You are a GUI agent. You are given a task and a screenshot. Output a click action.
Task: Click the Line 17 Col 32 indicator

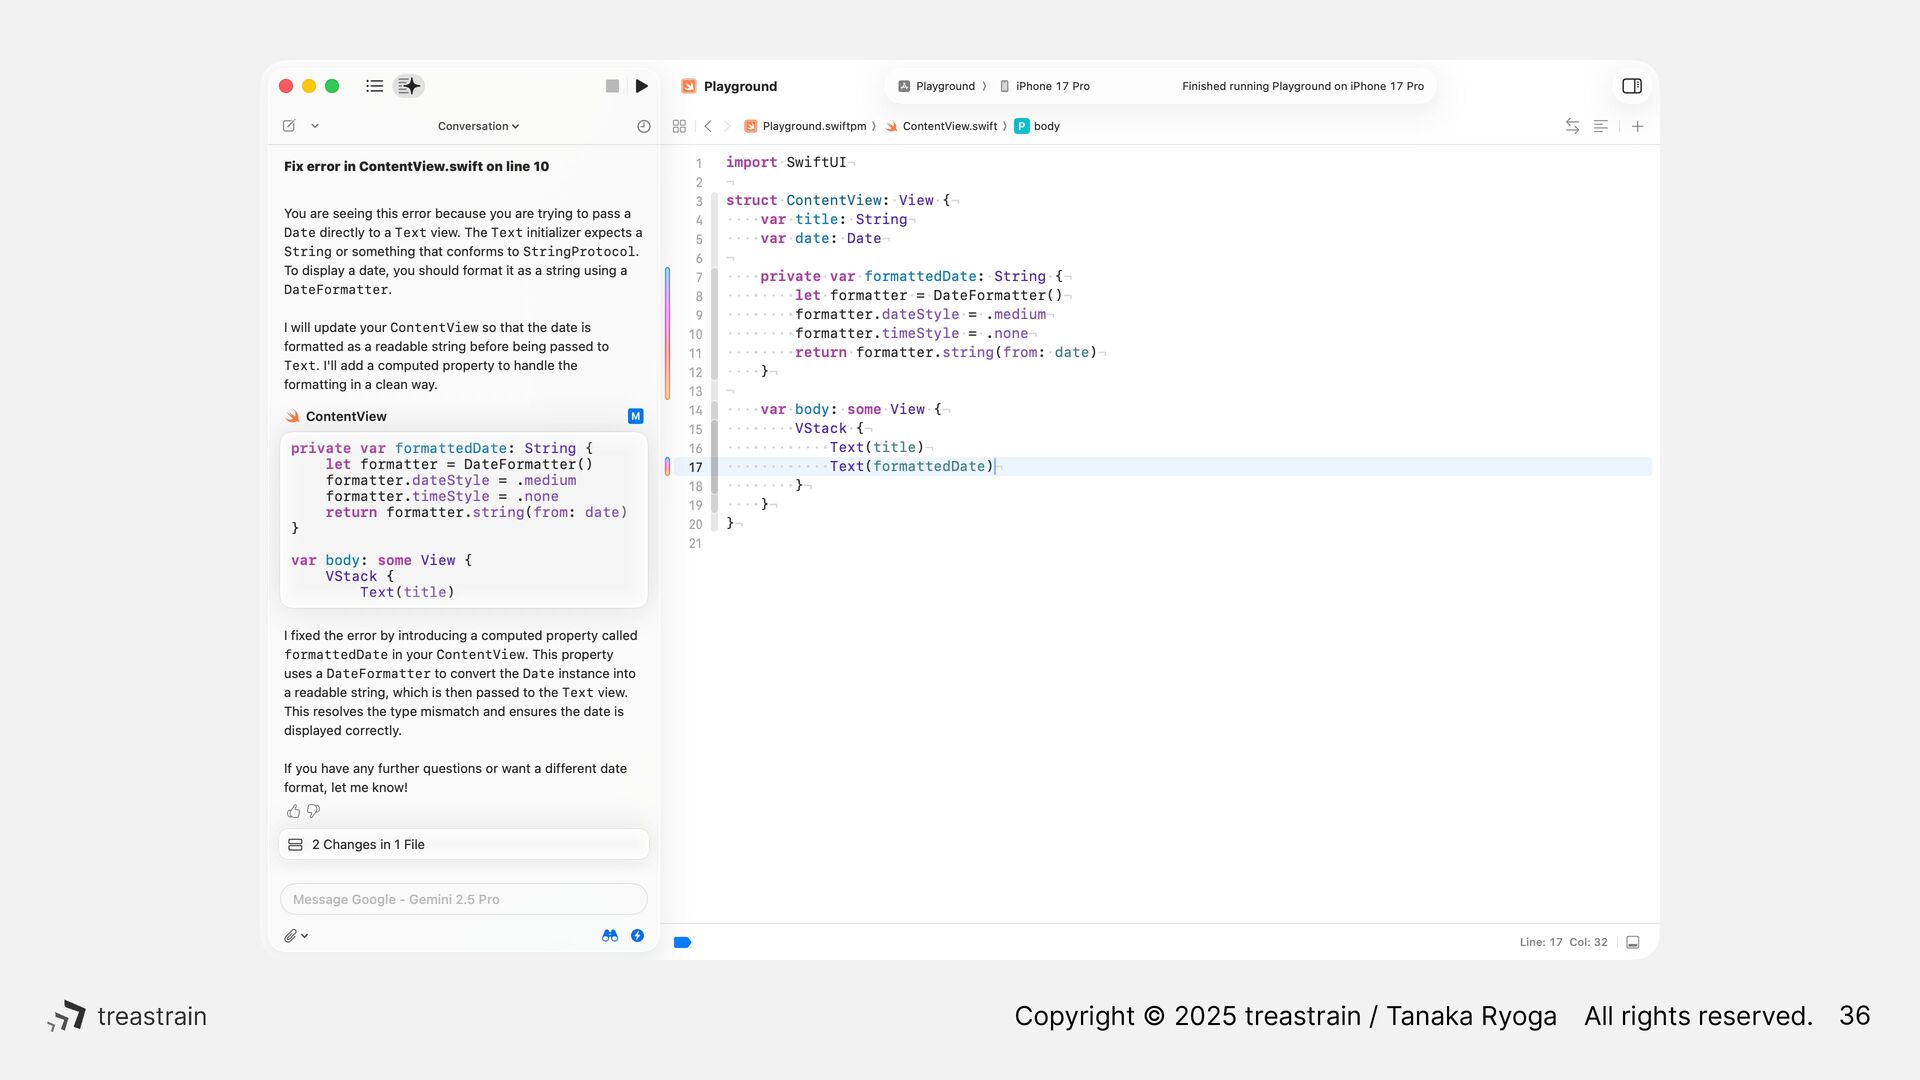point(1563,942)
